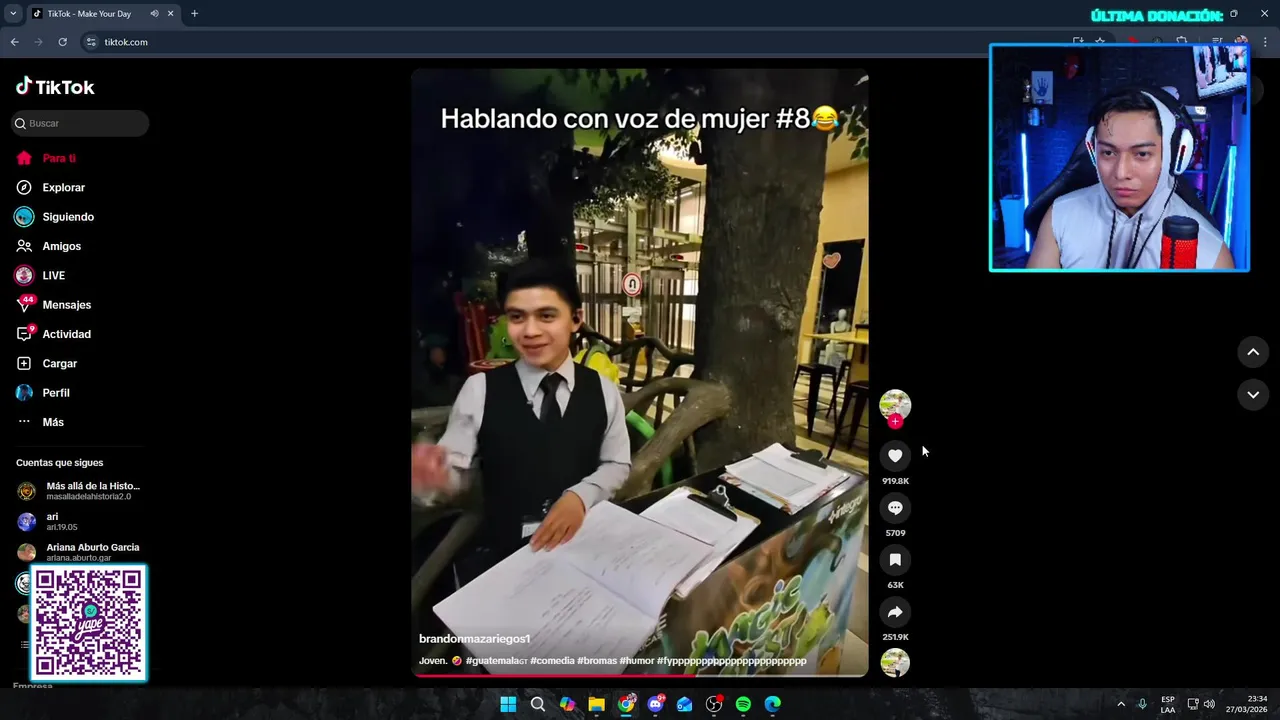This screenshot has width=1280, height=720.
Task: Open Discord from taskbar
Action: [655, 704]
